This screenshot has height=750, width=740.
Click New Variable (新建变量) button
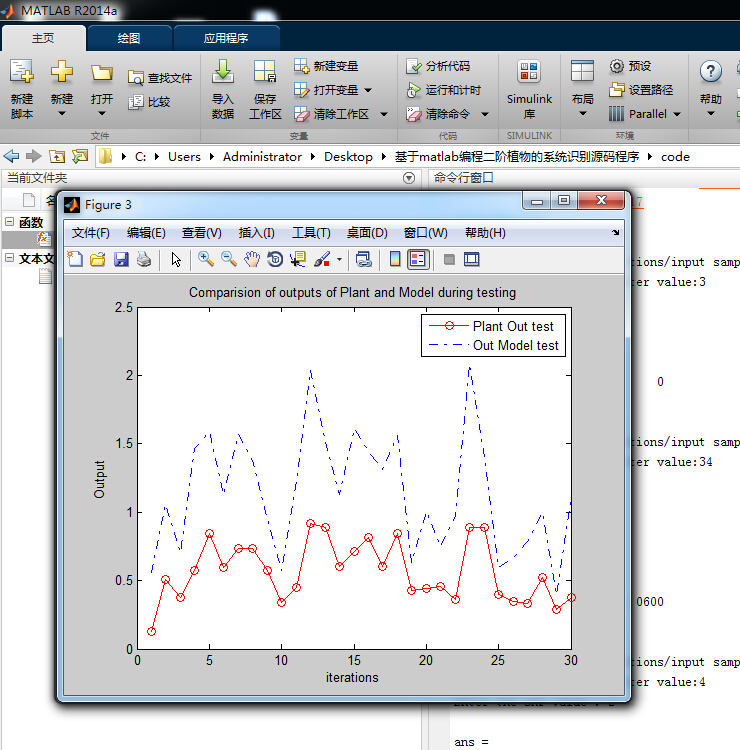[326, 66]
